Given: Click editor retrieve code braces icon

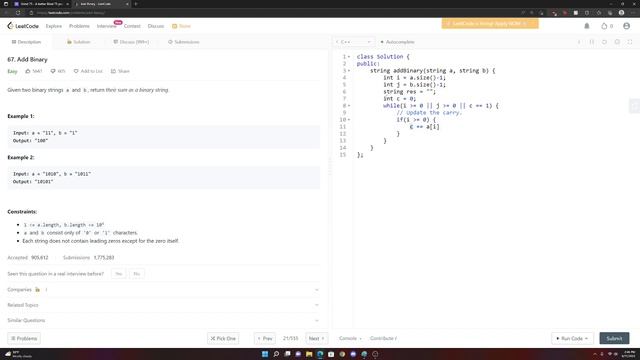Looking at the screenshot, I should point(591,42).
